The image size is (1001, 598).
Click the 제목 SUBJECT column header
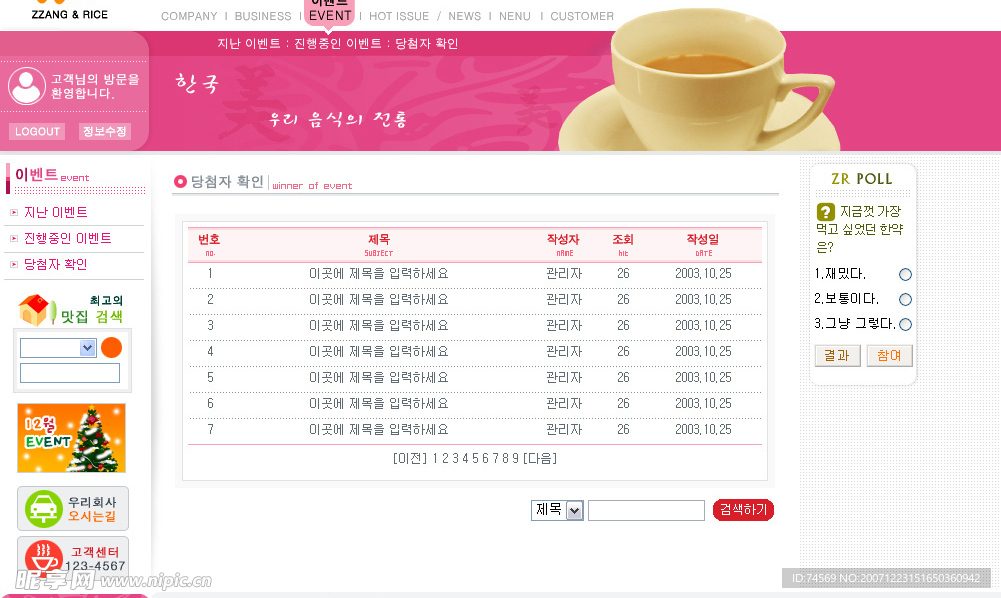[379, 244]
